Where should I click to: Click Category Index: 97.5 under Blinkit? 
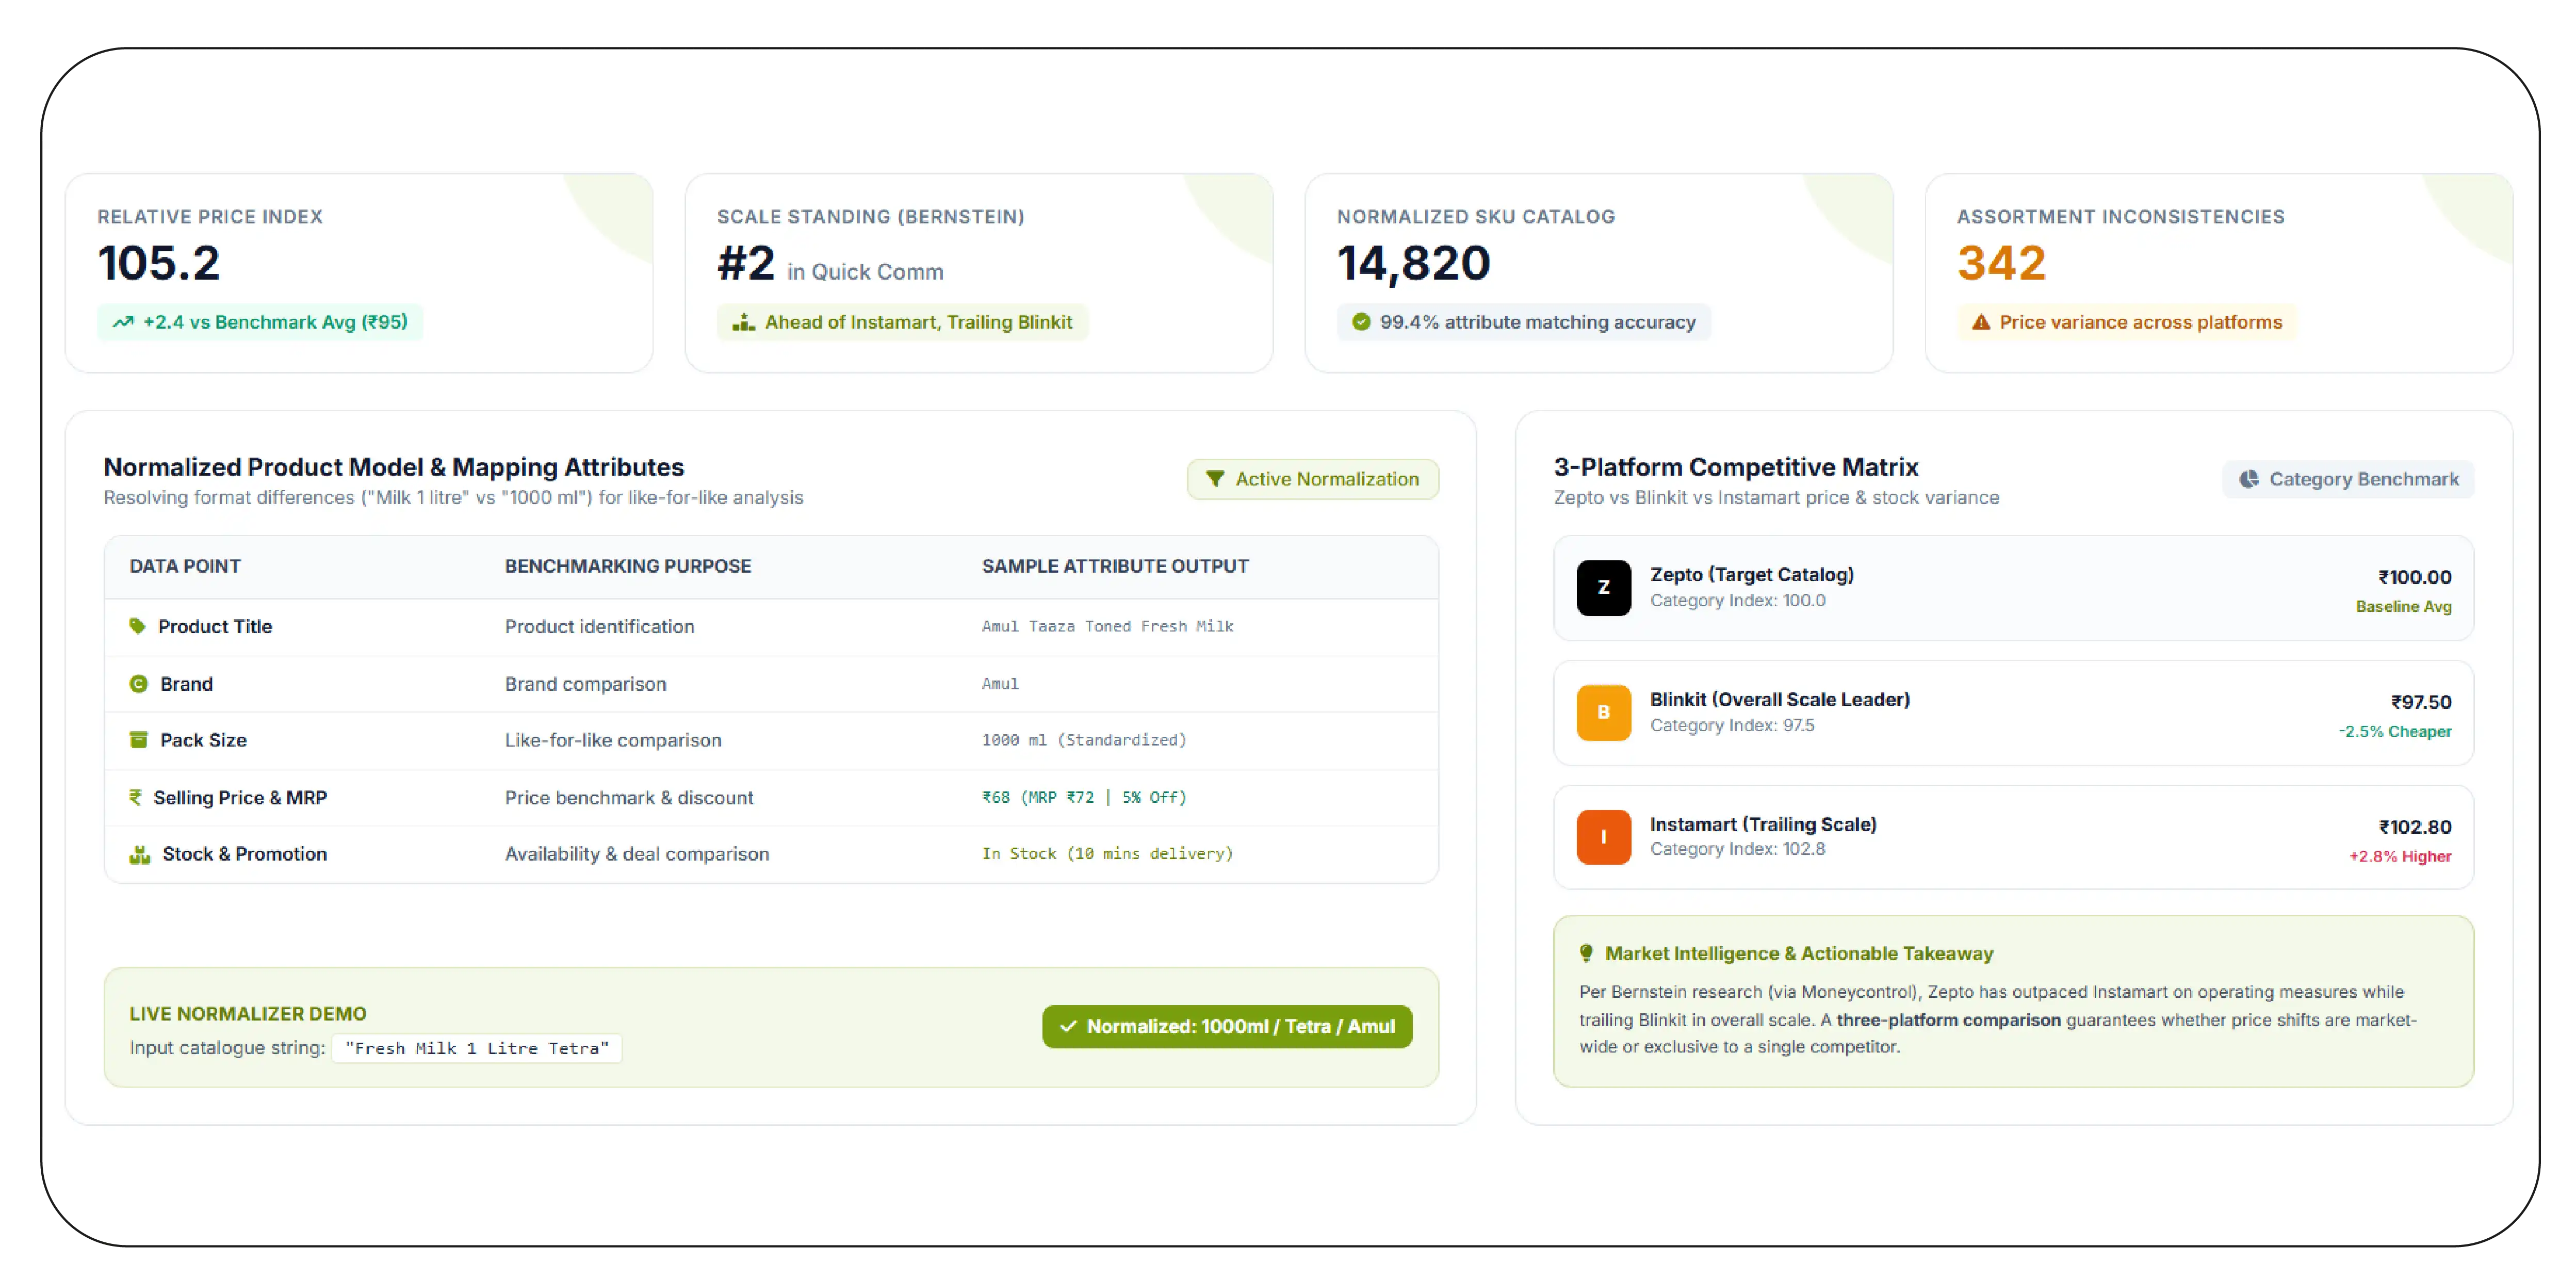(x=1732, y=725)
